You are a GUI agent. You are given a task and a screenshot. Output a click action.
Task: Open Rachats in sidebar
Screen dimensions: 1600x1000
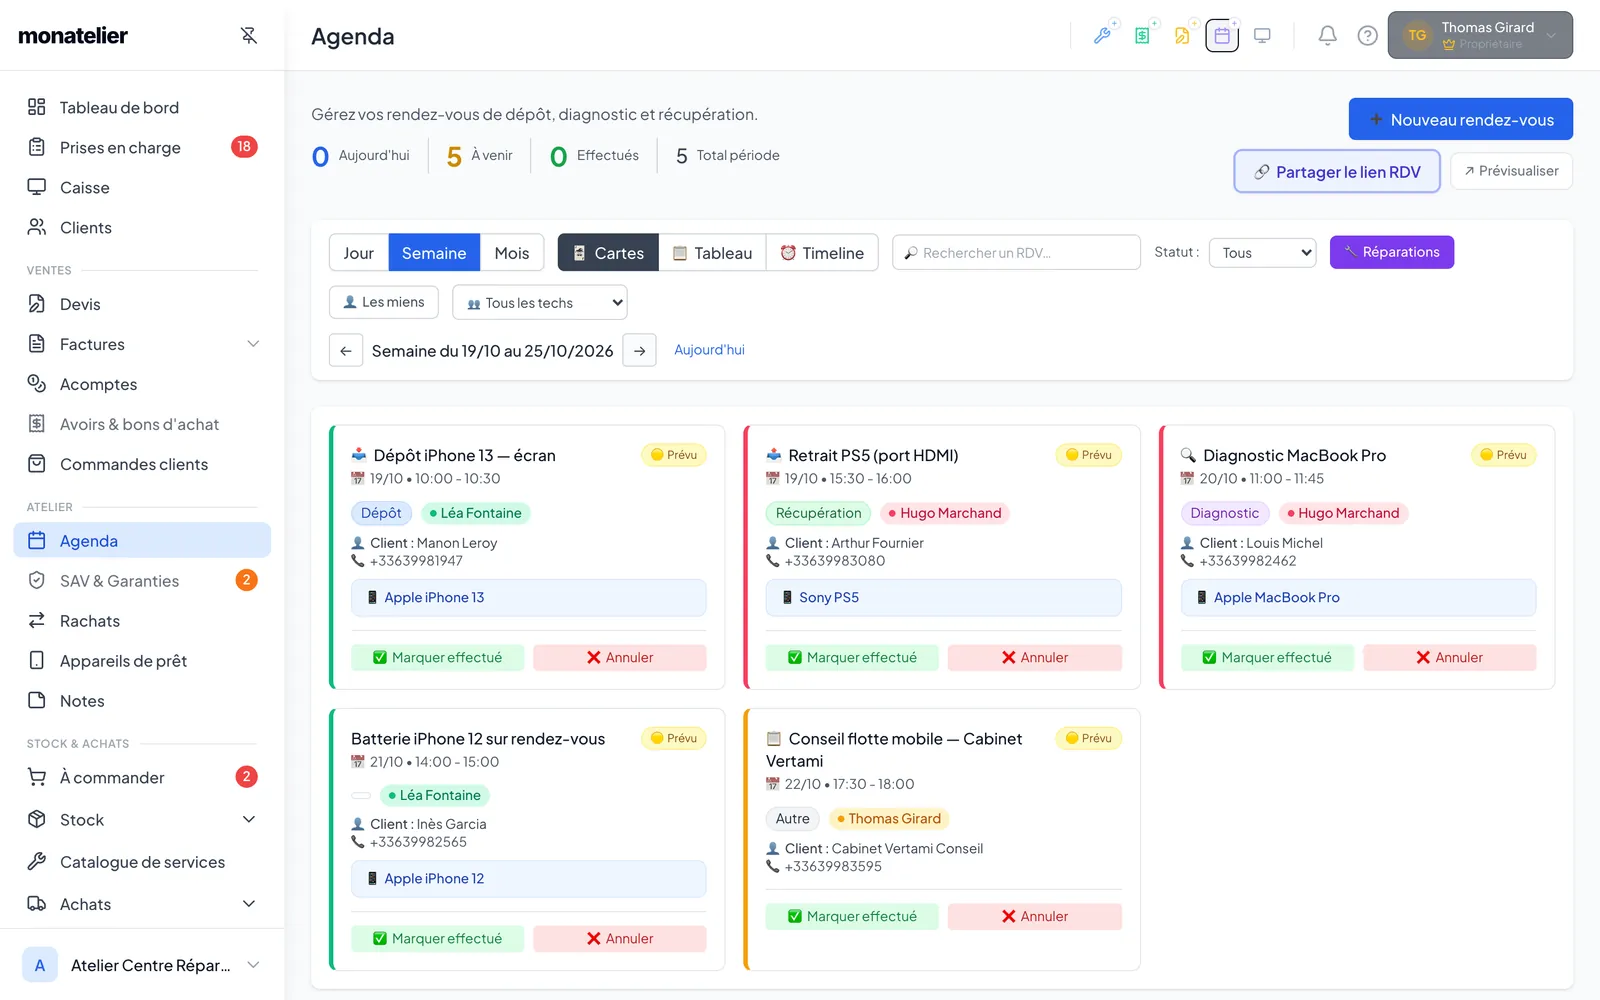pos(142,621)
